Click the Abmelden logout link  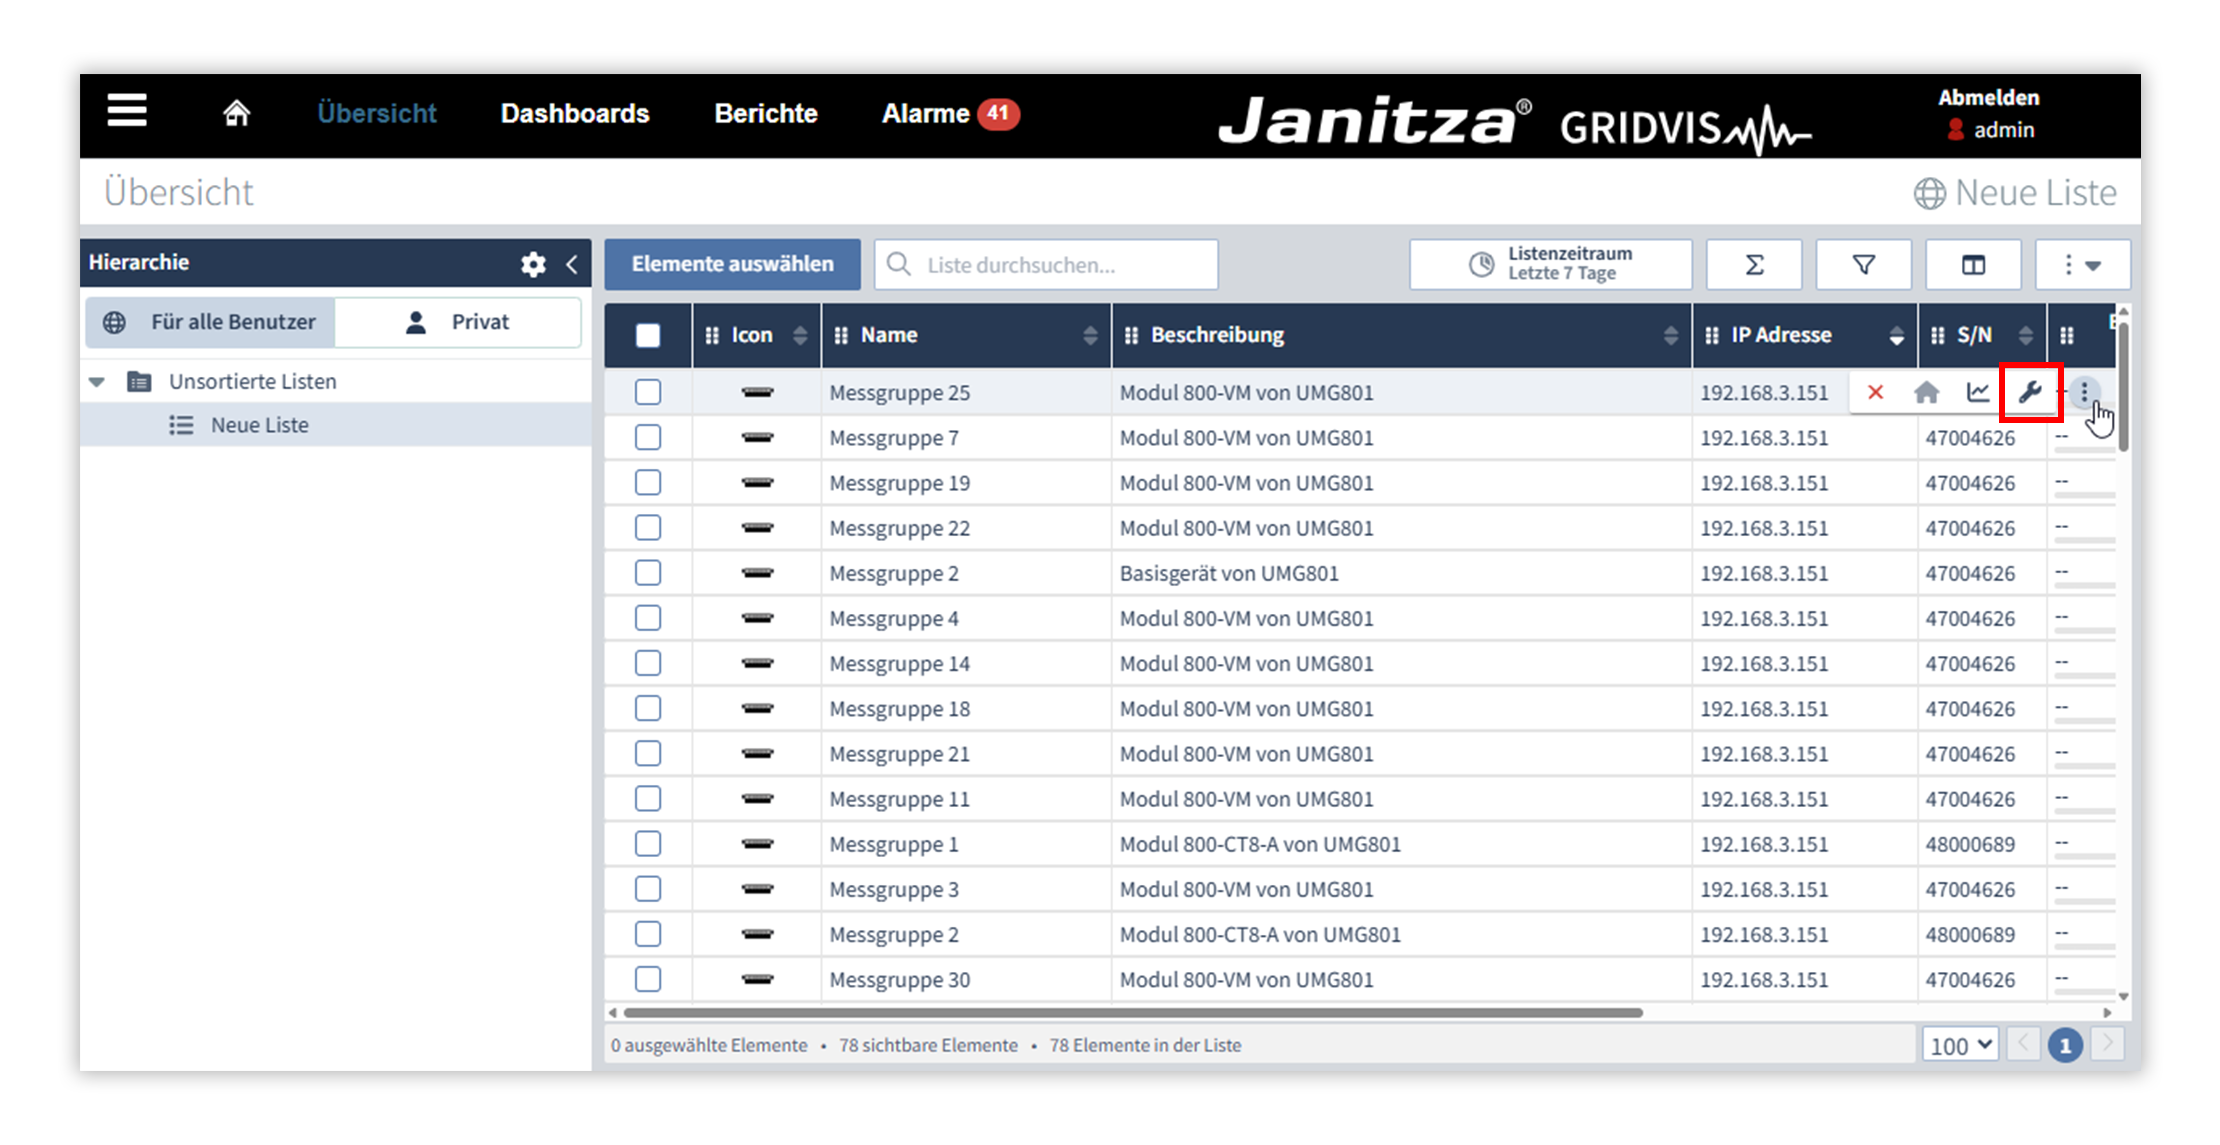point(1988,98)
